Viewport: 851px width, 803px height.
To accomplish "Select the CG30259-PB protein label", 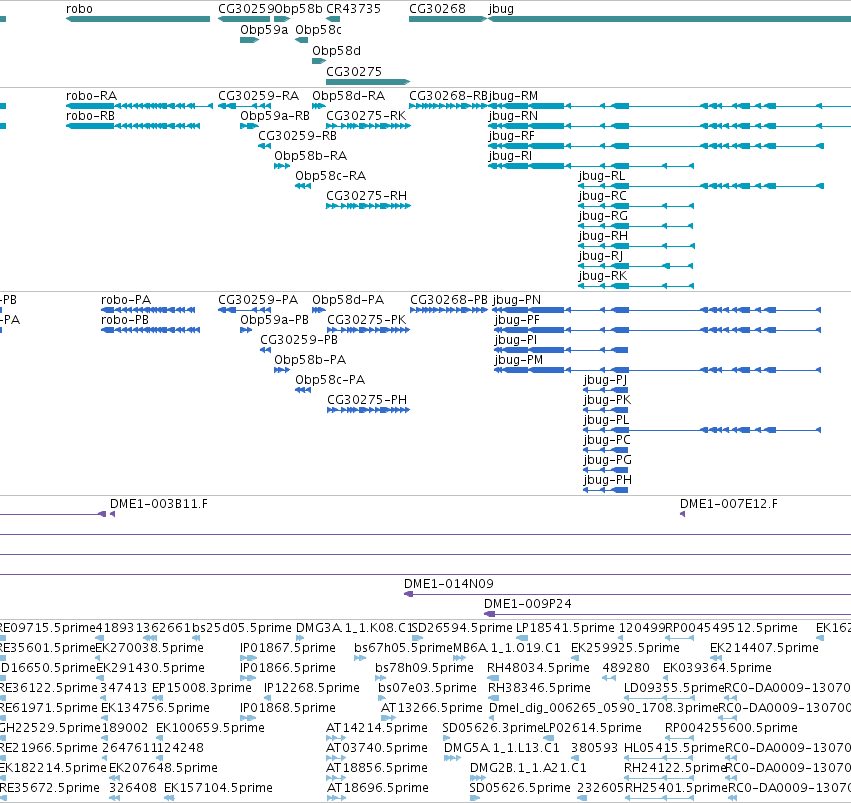I will coord(299,340).
